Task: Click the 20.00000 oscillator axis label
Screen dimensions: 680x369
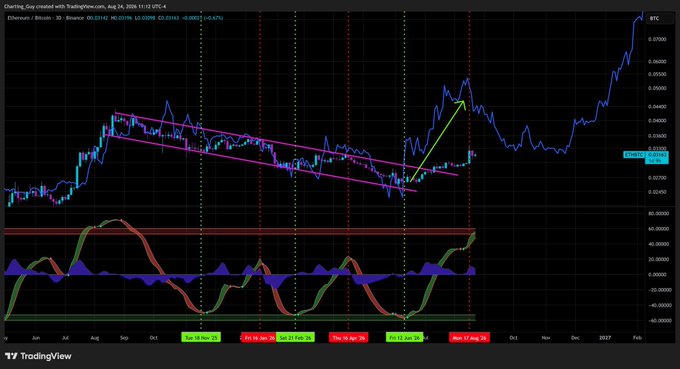Action: pos(658,259)
